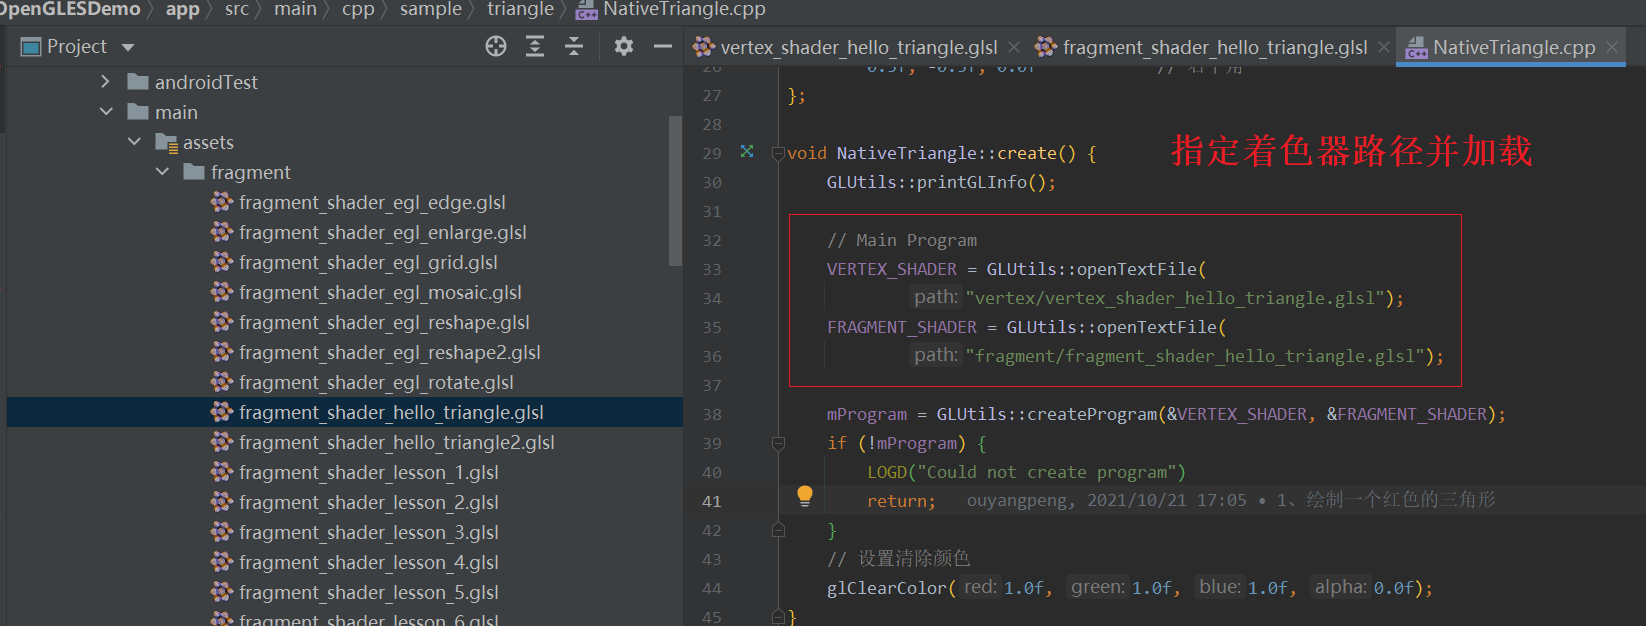
Task: Select androidTest folder in the tree
Action: click(206, 82)
